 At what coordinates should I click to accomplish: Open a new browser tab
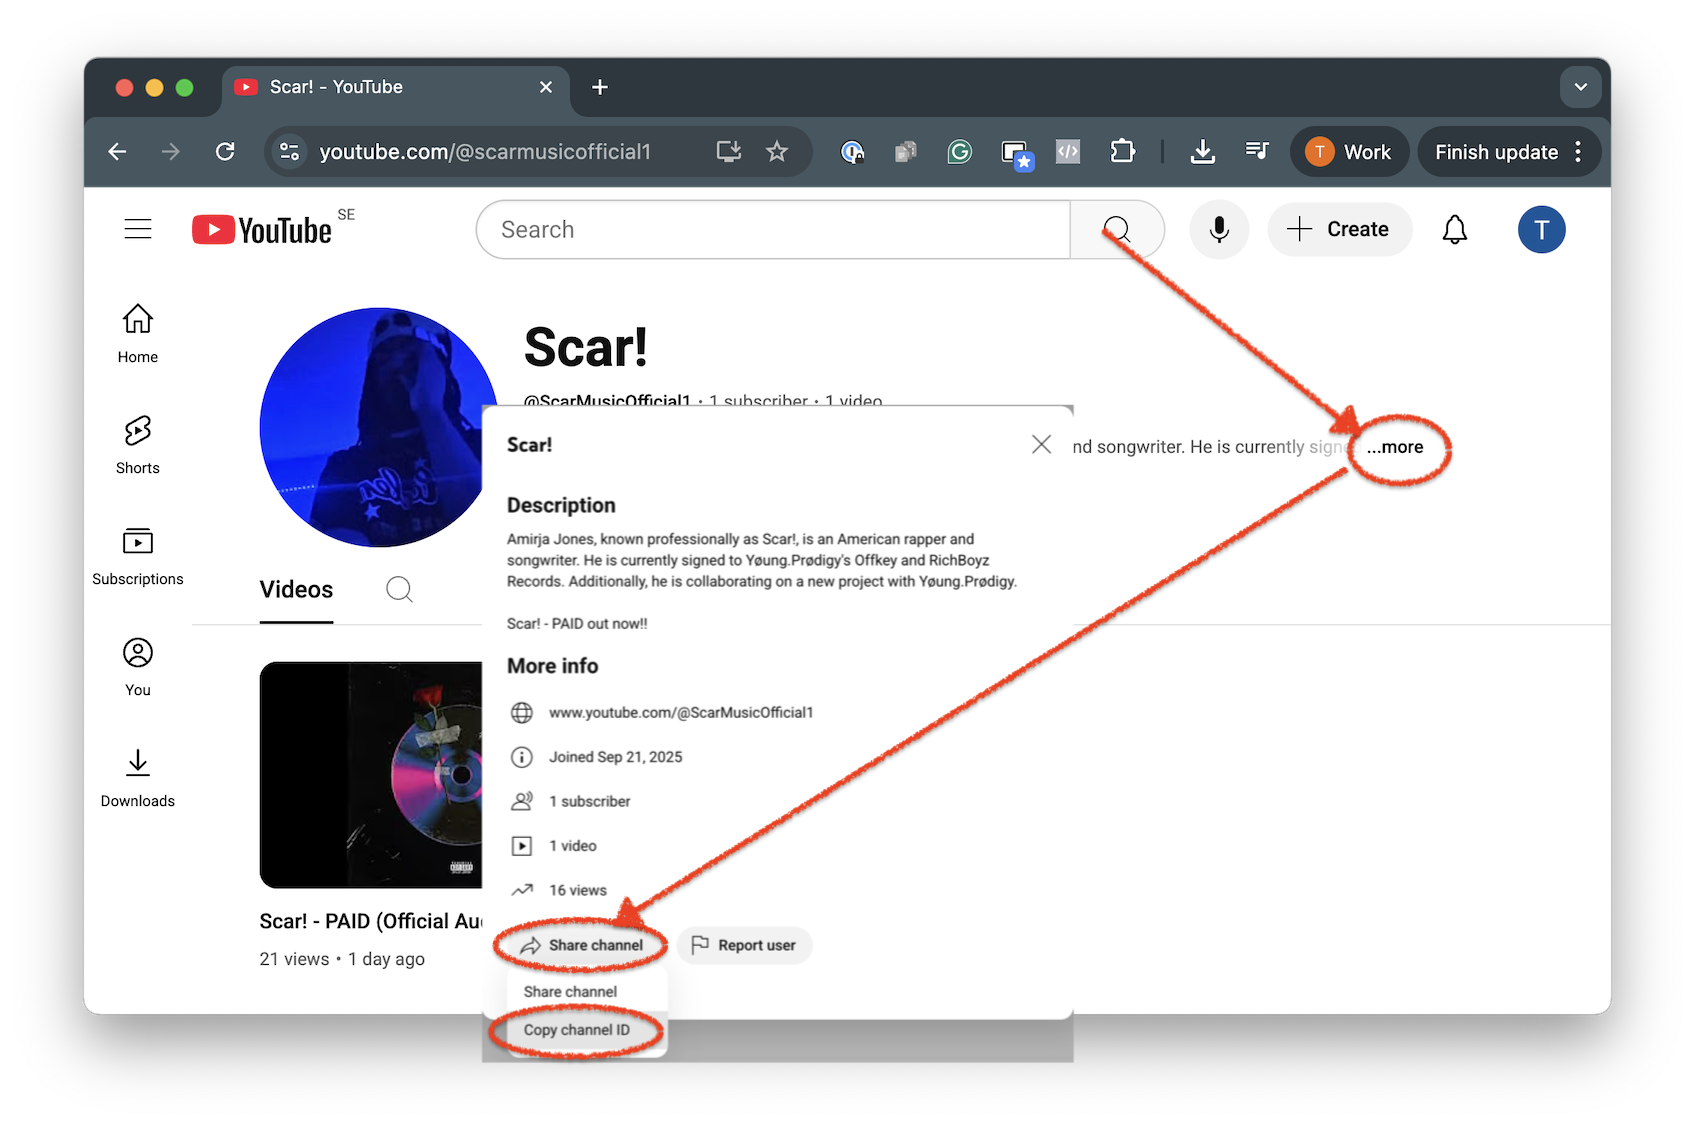pos(600,87)
